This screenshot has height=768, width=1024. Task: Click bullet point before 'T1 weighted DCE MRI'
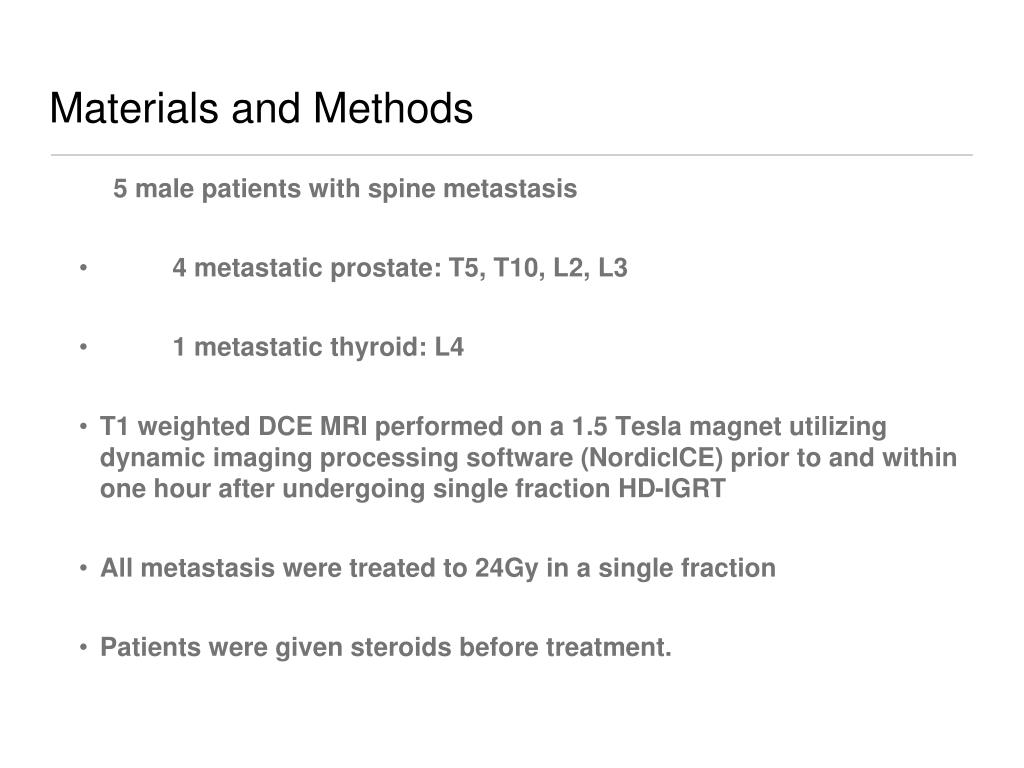click(x=83, y=426)
